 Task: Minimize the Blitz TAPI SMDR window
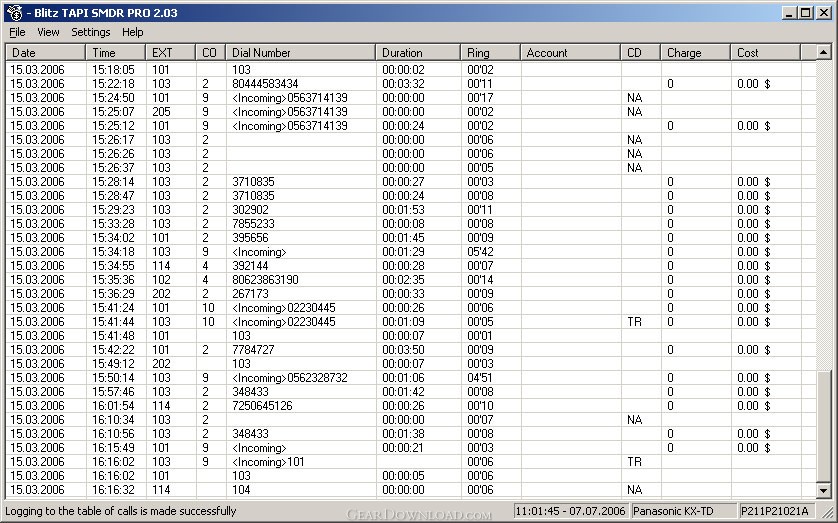click(x=789, y=13)
